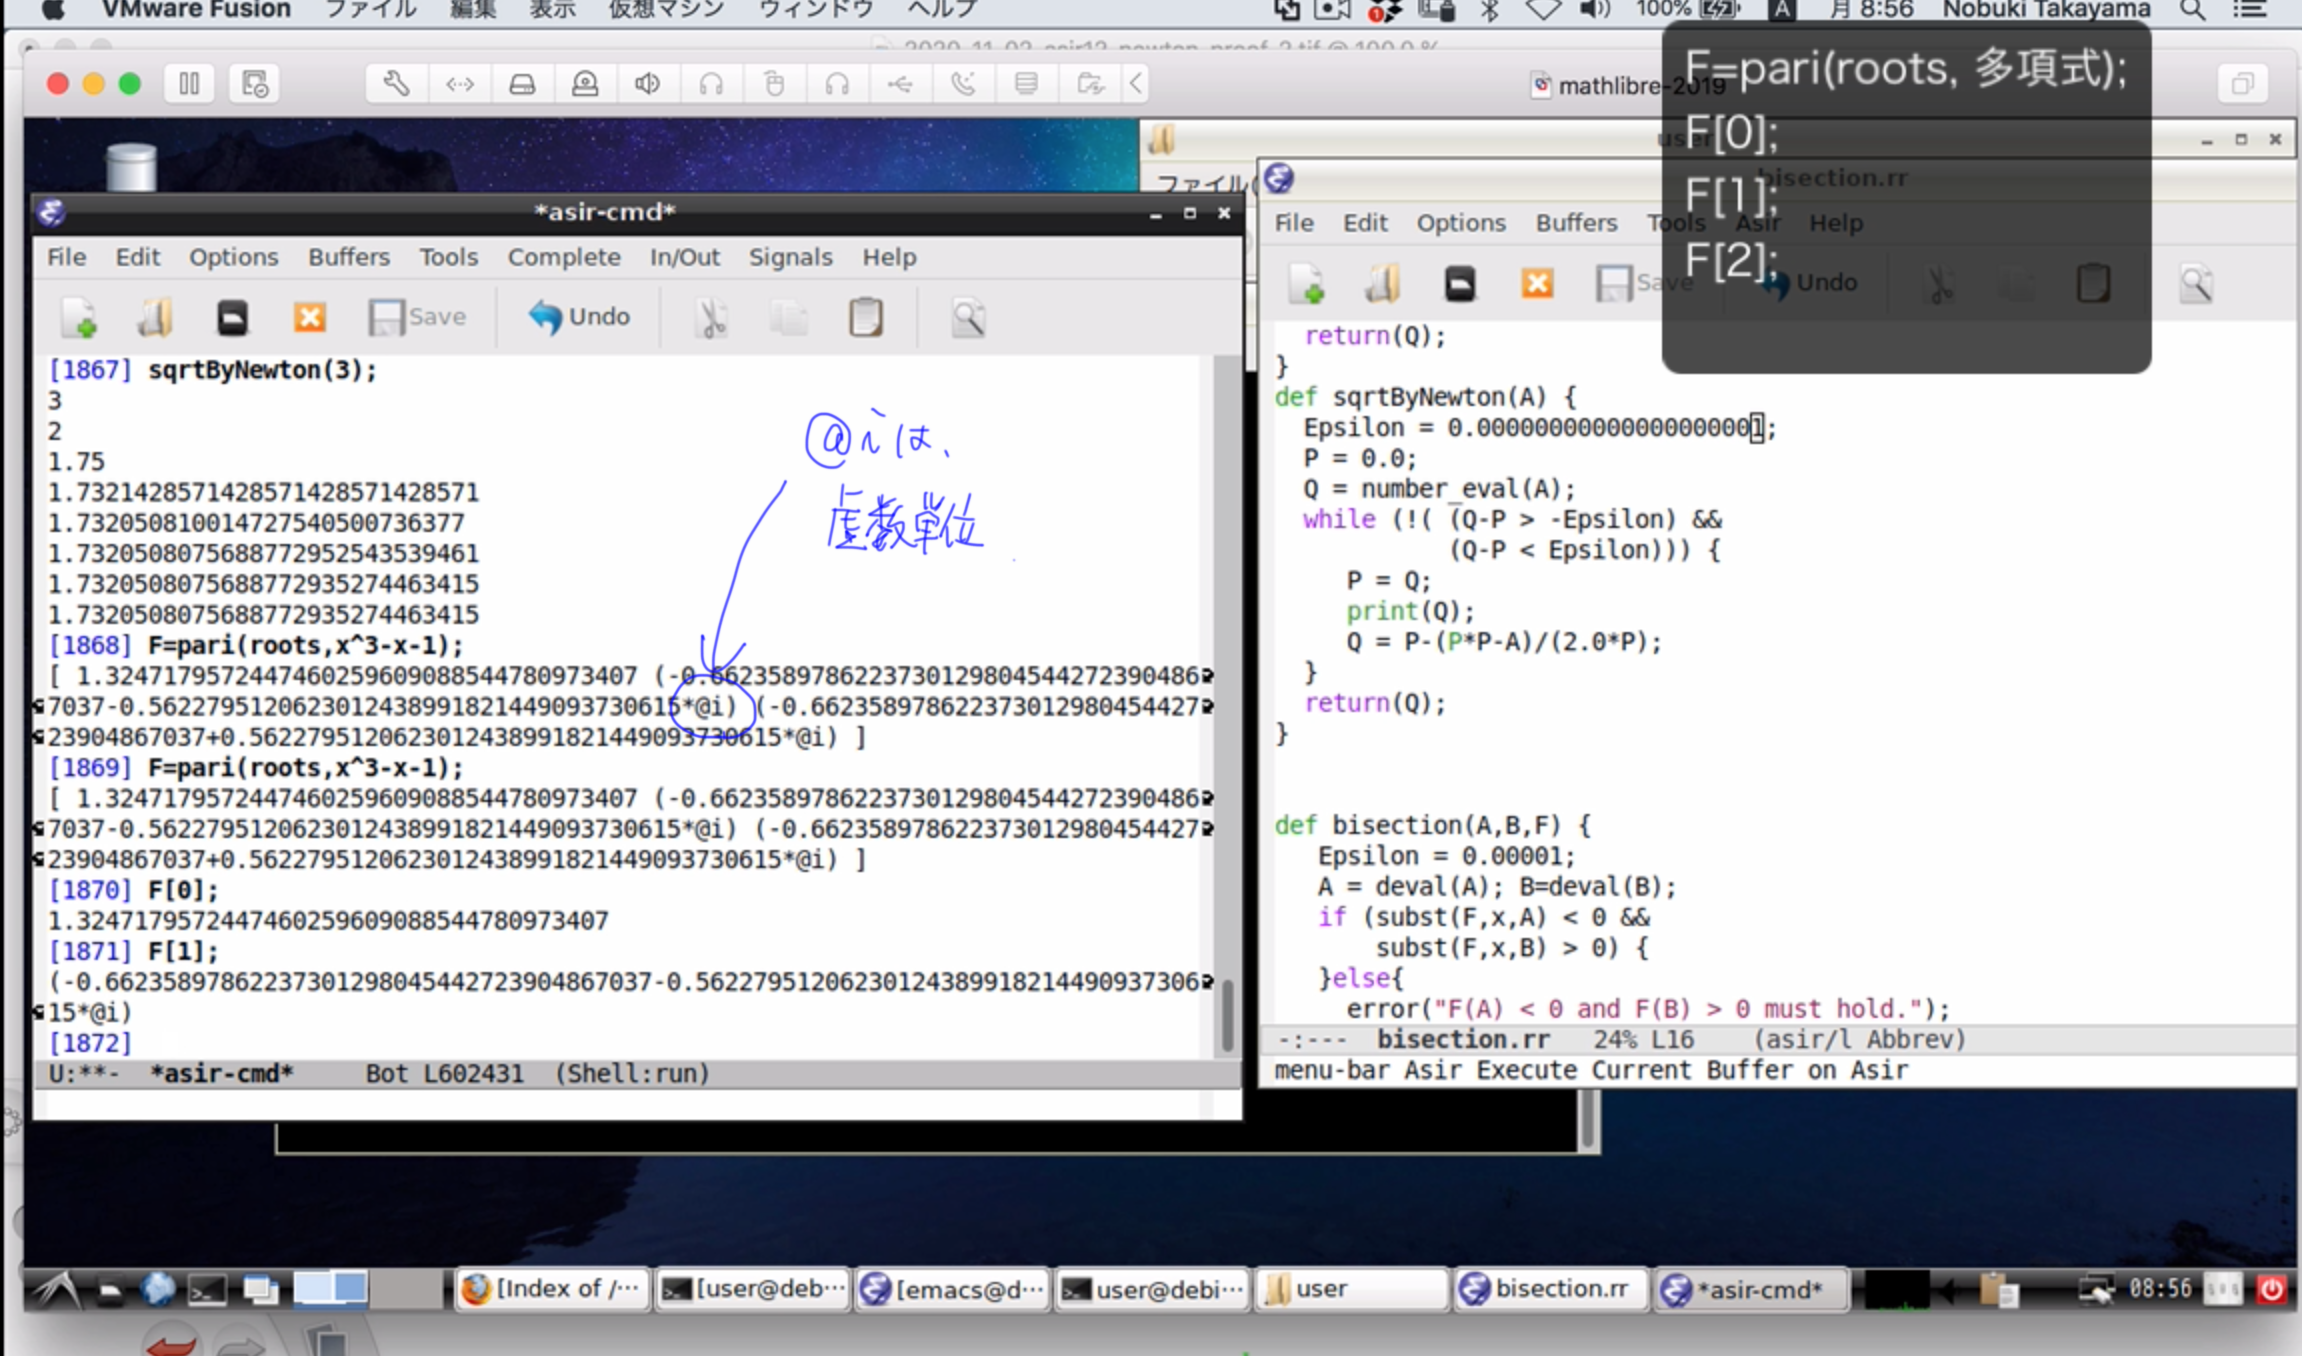Click Undo in asir-cmd toolbar

pos(580,317)
